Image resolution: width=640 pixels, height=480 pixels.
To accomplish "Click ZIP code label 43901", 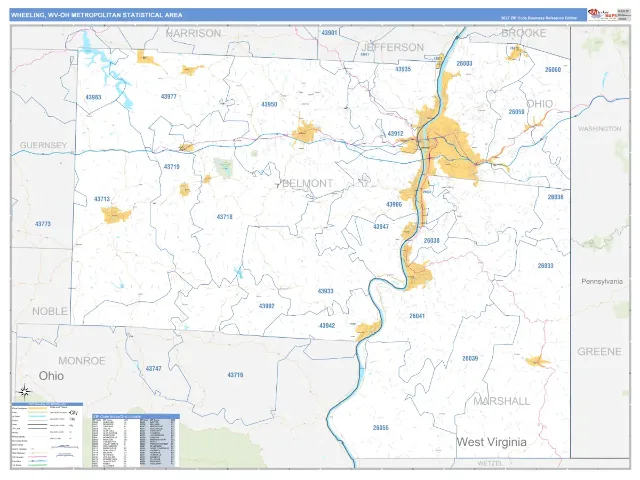I will coord(329,32).
